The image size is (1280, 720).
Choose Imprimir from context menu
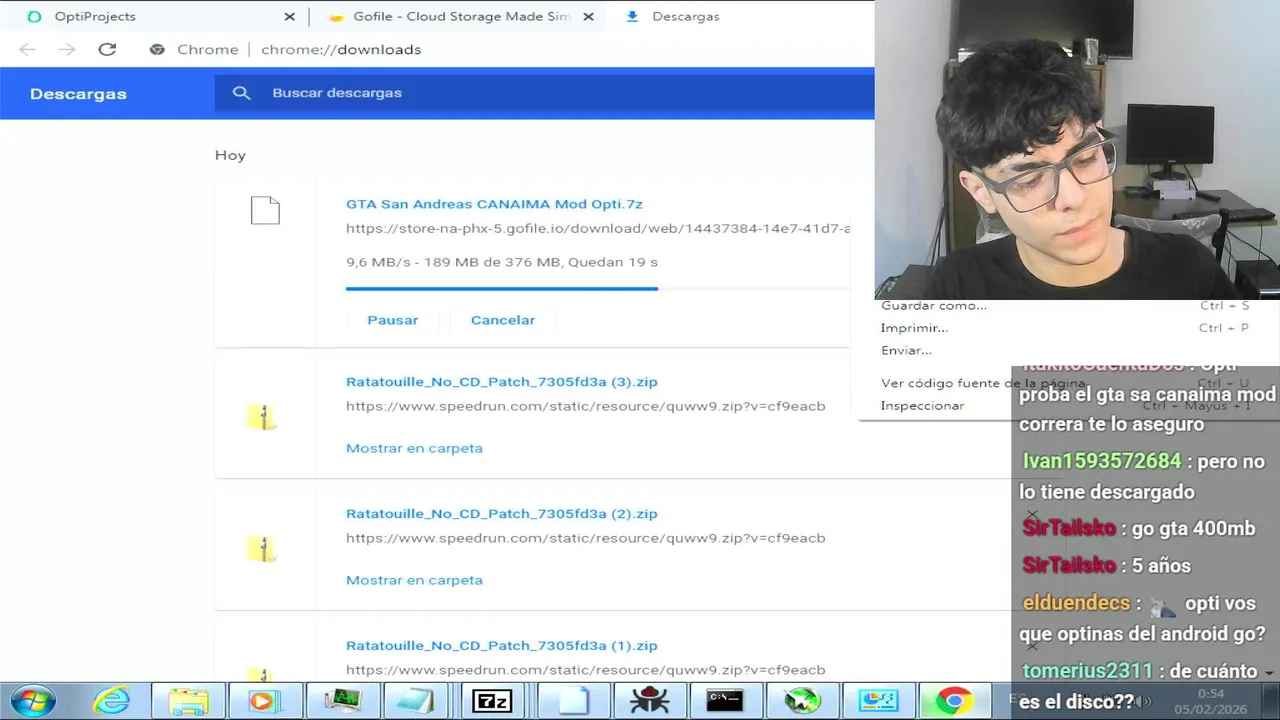click(x=914, y=327)
